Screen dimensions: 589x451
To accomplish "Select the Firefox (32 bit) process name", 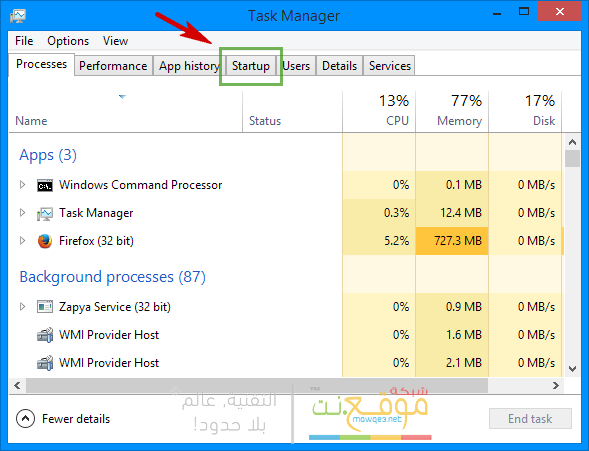I will (x=96, y=241).
